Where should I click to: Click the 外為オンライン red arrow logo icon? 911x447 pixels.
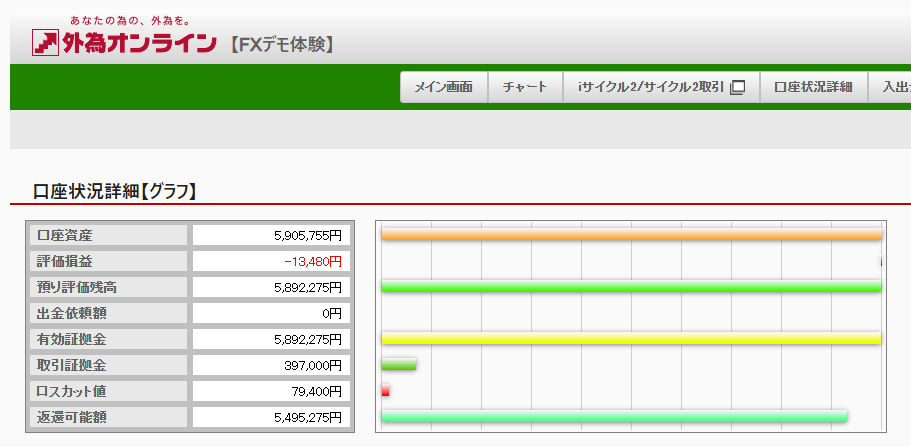pyautogui.click(x=45, y=43)
